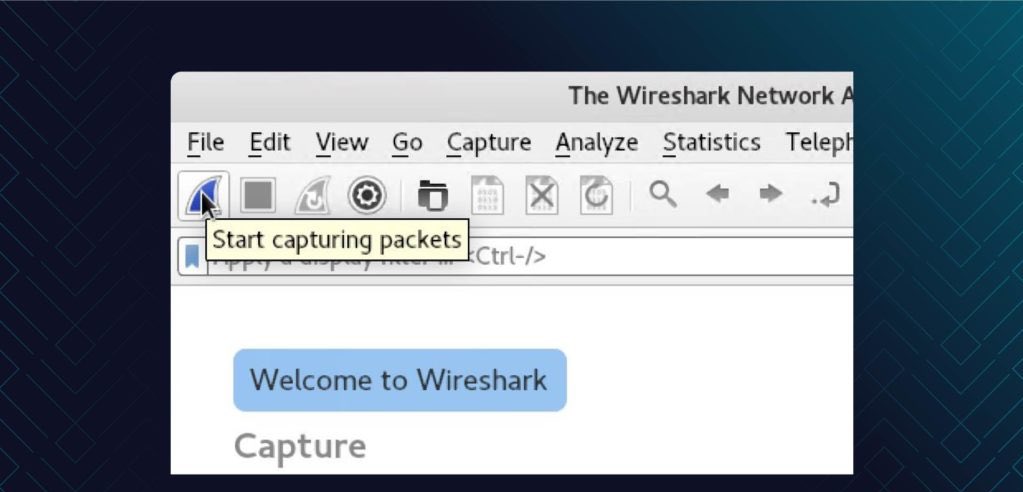Image resolution: width=1023 pixels, height=492 pixels.
Task: Open the Capture menu
Action: click(x=489, y=142)
